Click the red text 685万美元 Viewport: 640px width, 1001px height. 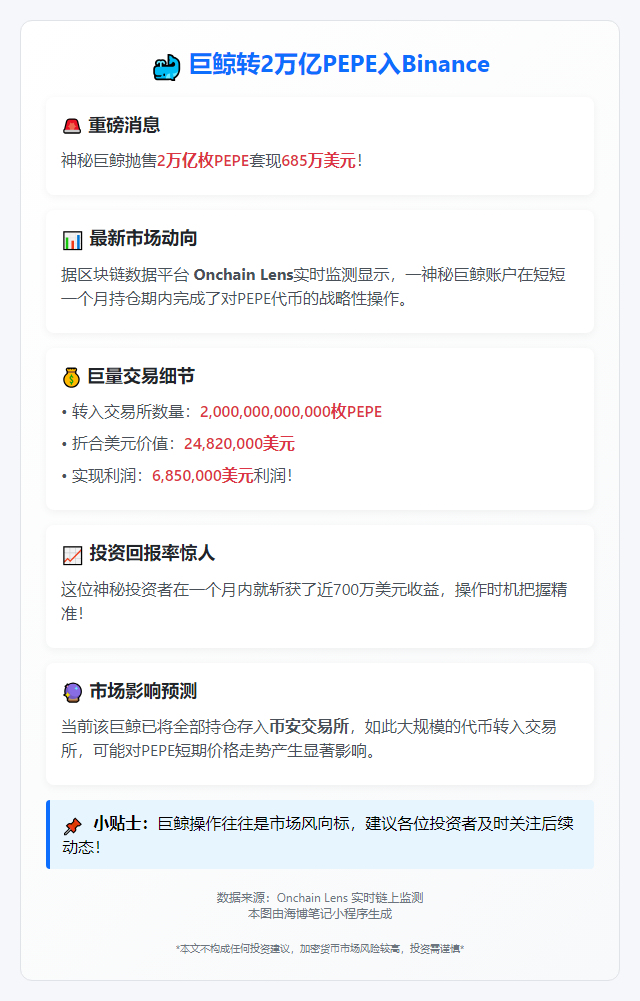point(318,160)
